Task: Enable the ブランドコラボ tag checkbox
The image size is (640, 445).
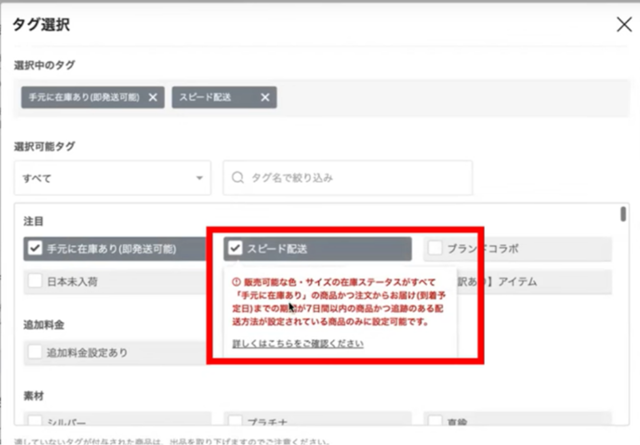Action: coord(435,248)
